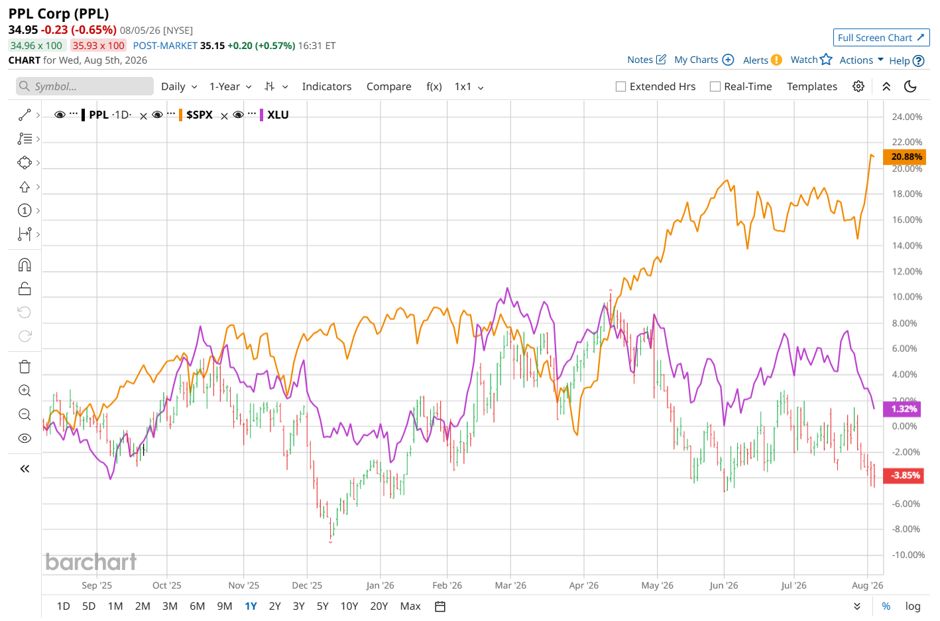Screen dimensions: 940x621
Task: Select the 6M time range
Action: [197, 607]
